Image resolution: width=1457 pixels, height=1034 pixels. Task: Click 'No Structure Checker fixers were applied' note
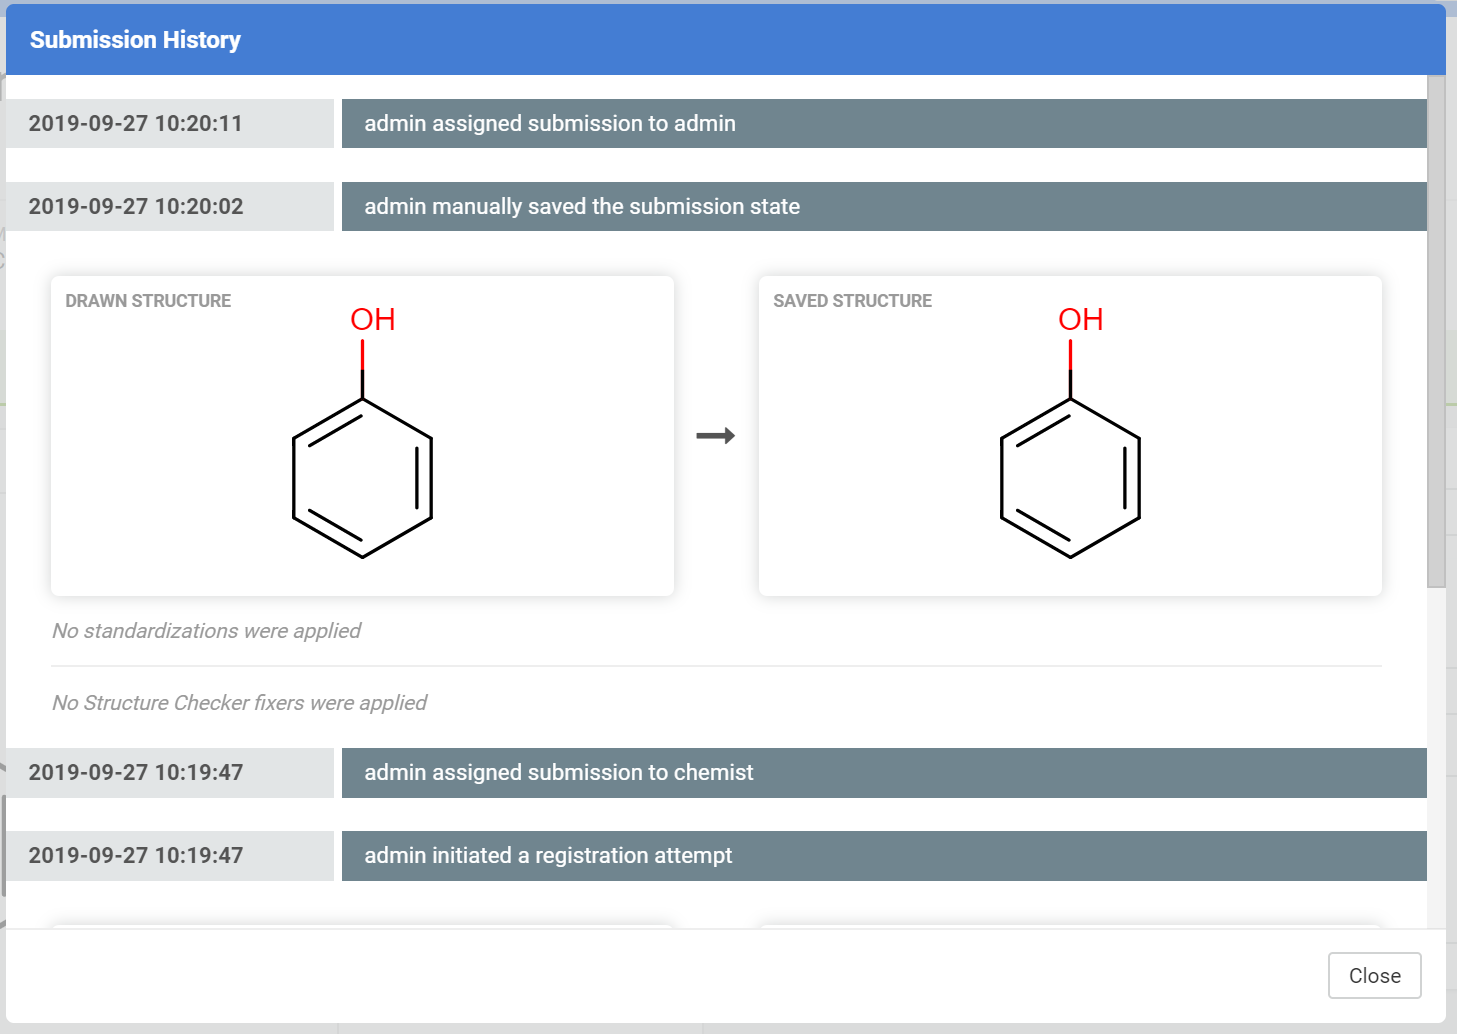pyautogui.click(x=239, y=703)
